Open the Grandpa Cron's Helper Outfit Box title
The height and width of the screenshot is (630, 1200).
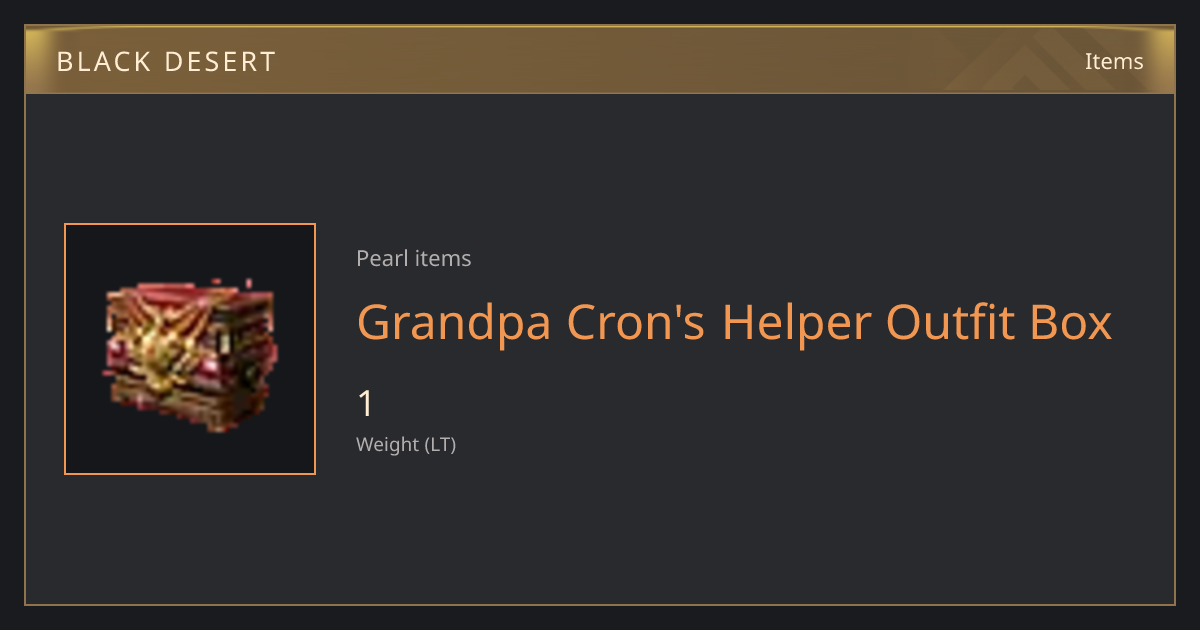pyautogui.click(x=734, y=323)
